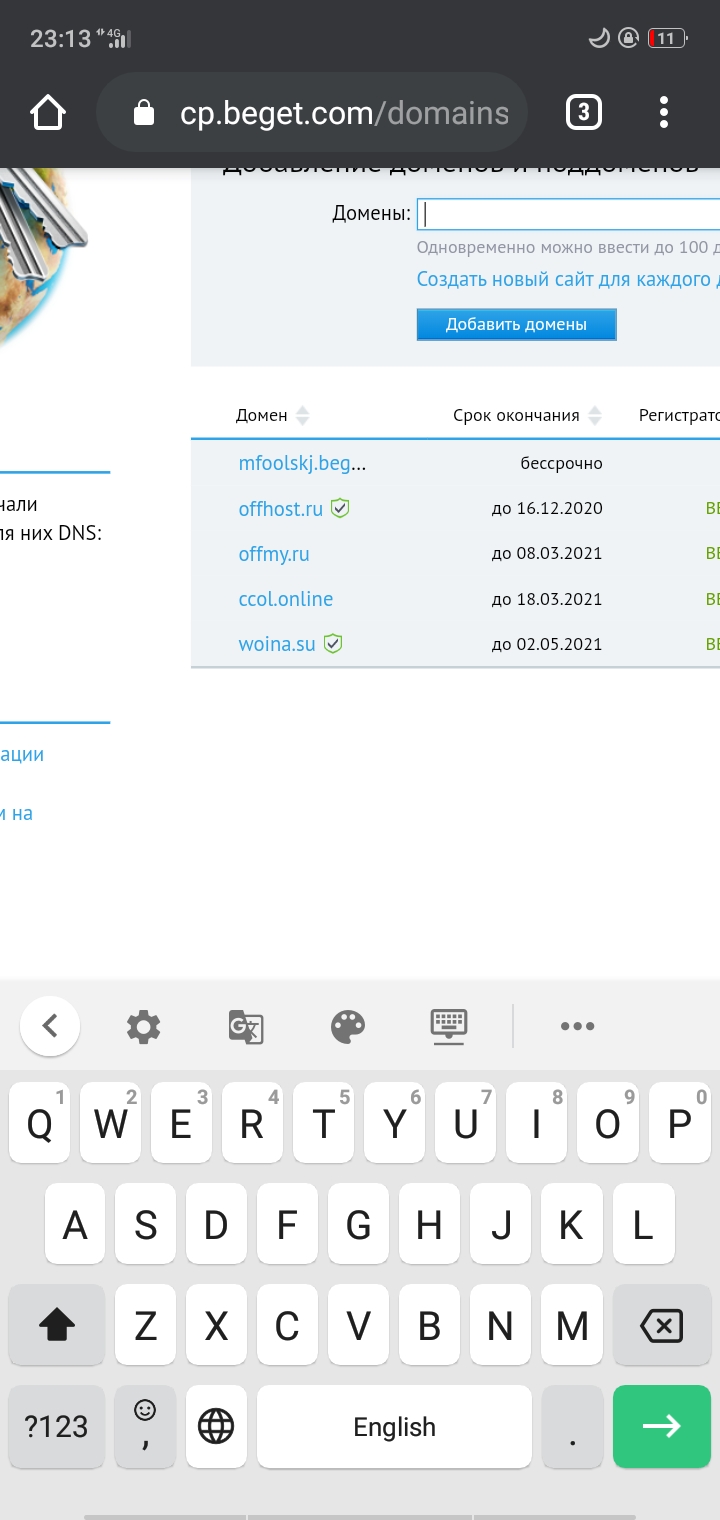
Task: Tap green shield icon next to woina.su
Action: point(333,643)
